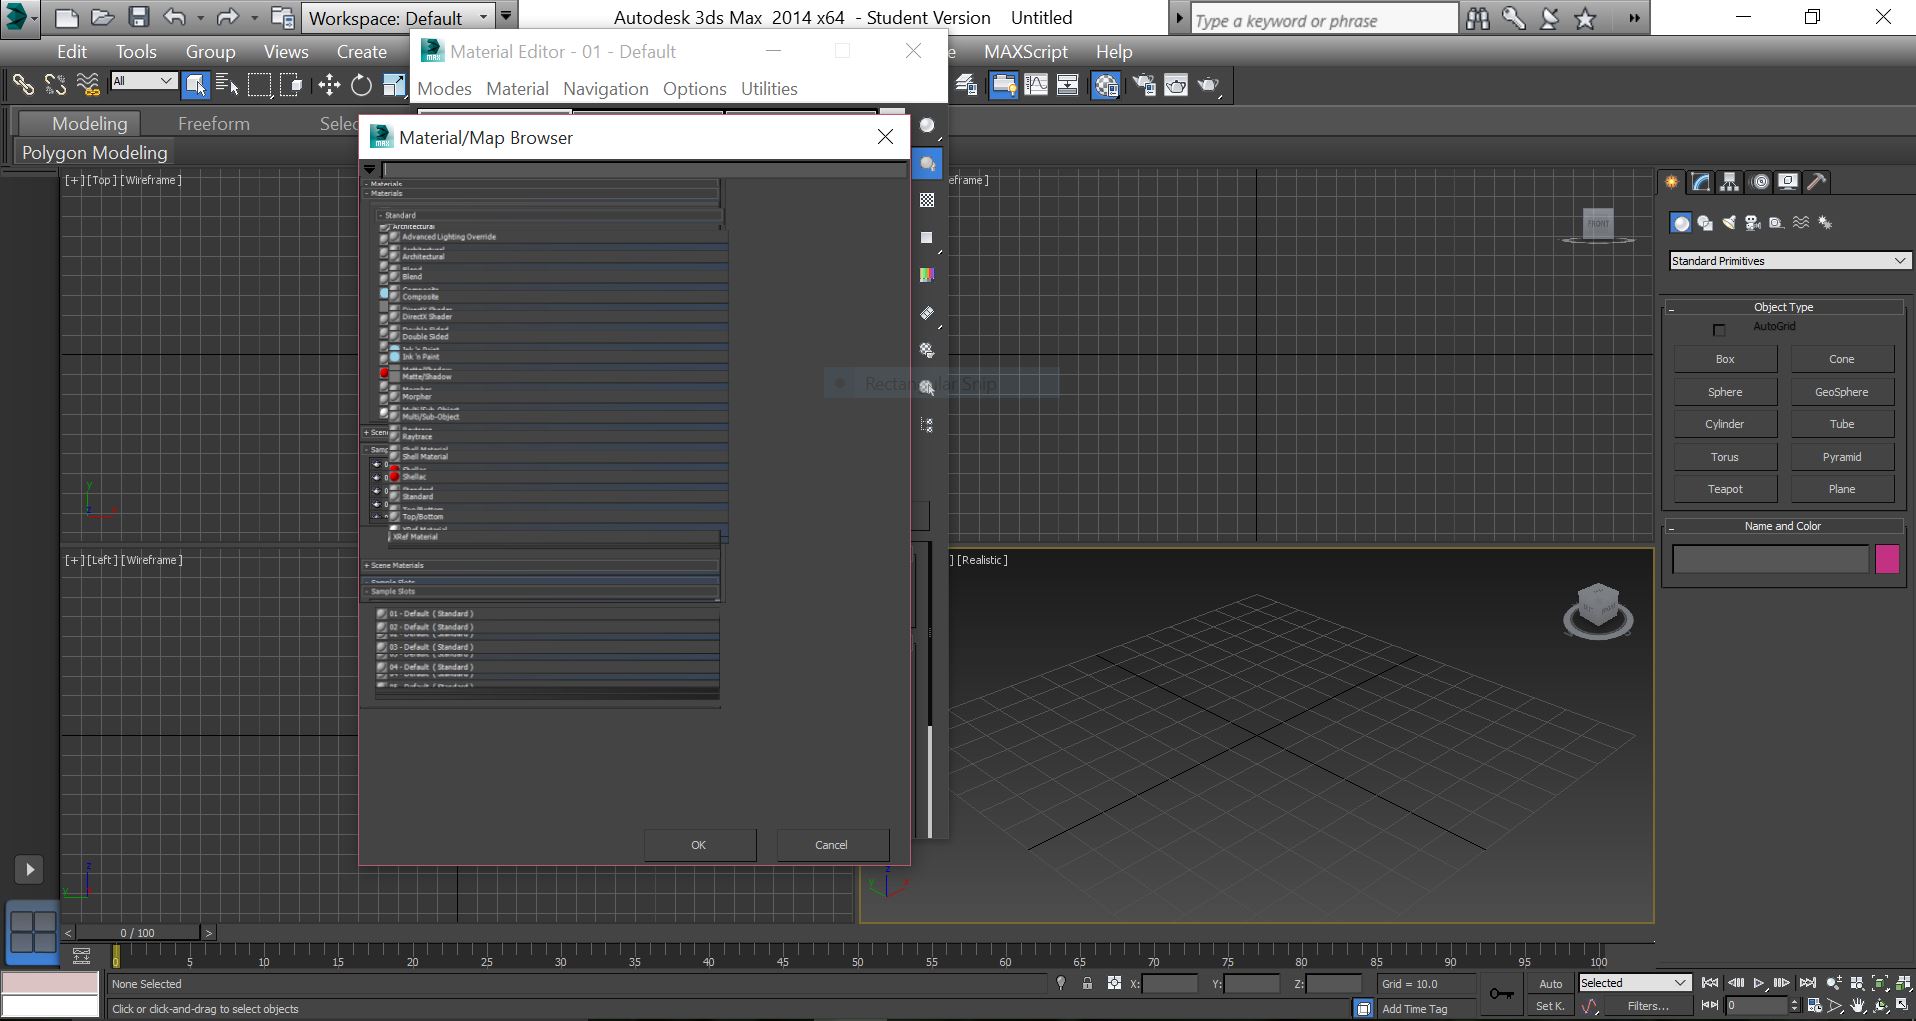Select the Helpers category icon
This screenshot has width=1916, height=1021.
(1777, 223)
